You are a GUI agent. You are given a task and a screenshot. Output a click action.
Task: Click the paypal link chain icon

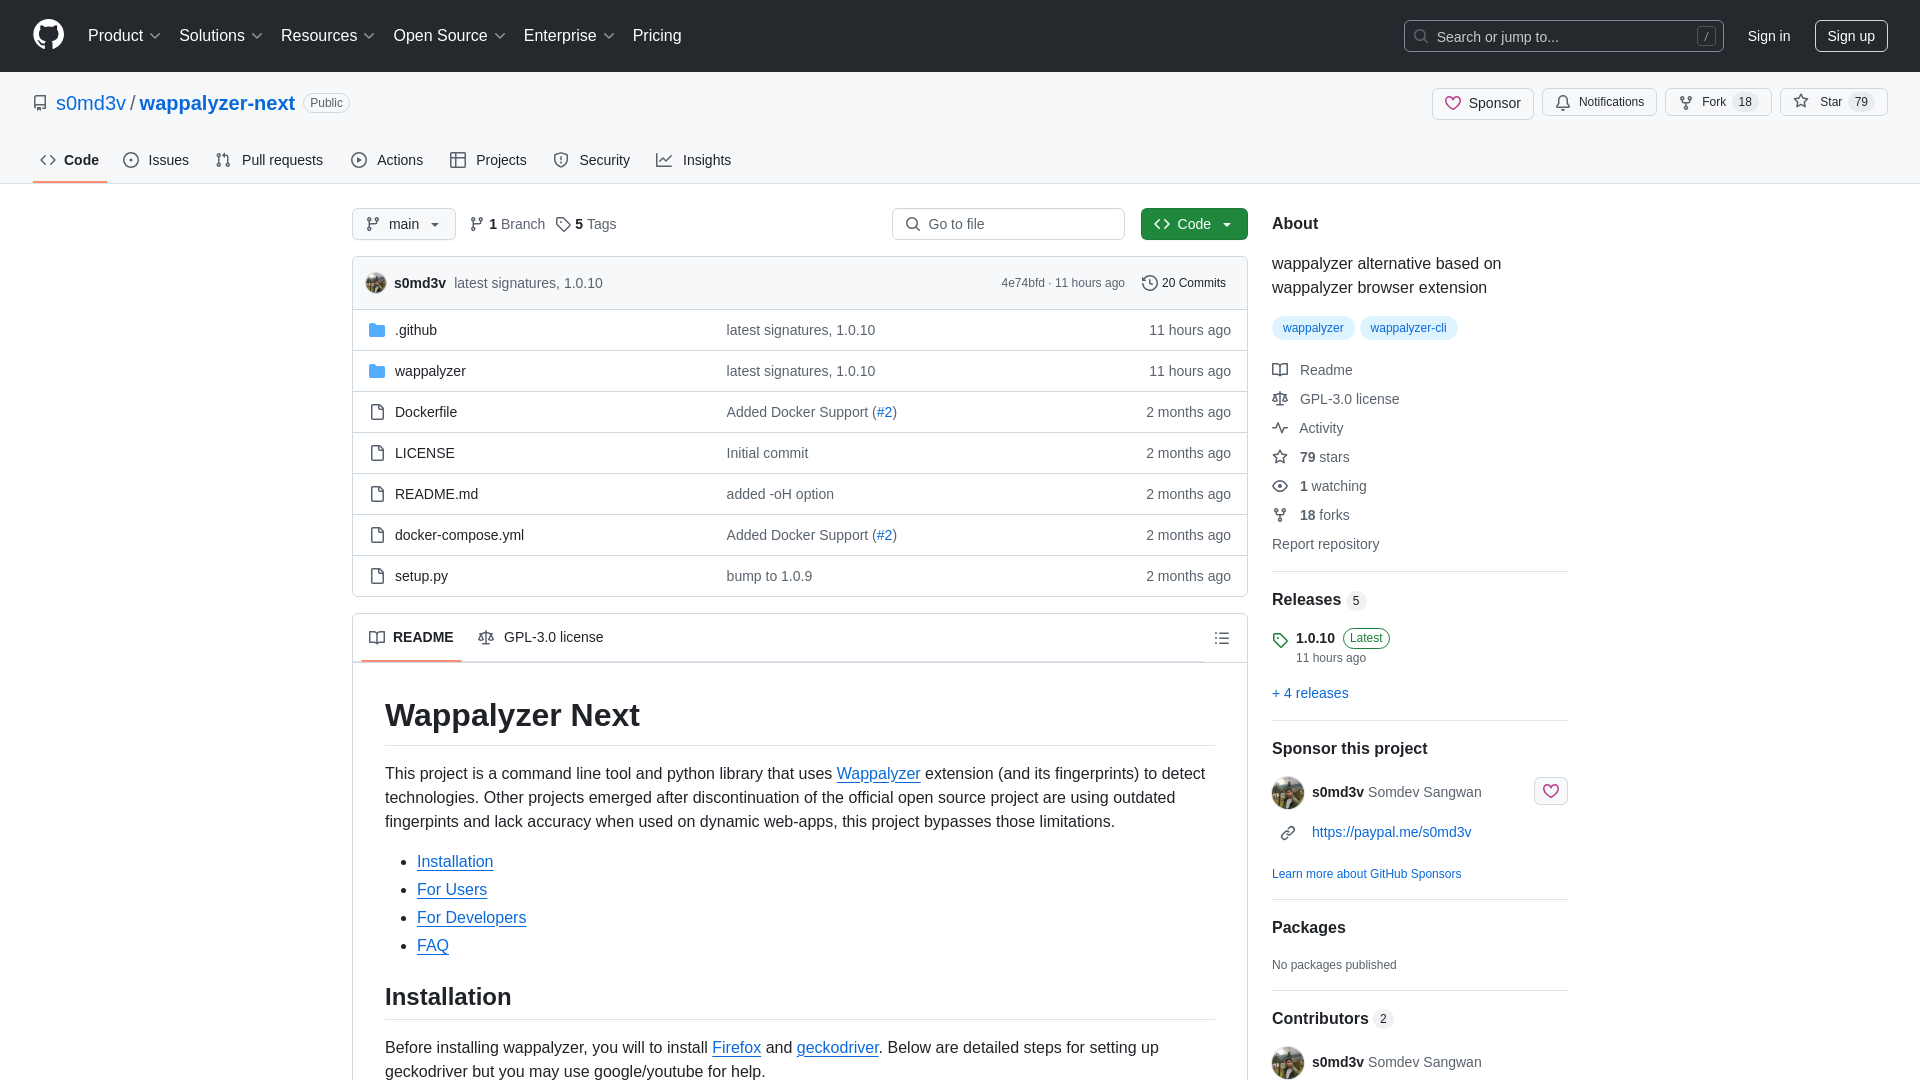(1288, 833)
